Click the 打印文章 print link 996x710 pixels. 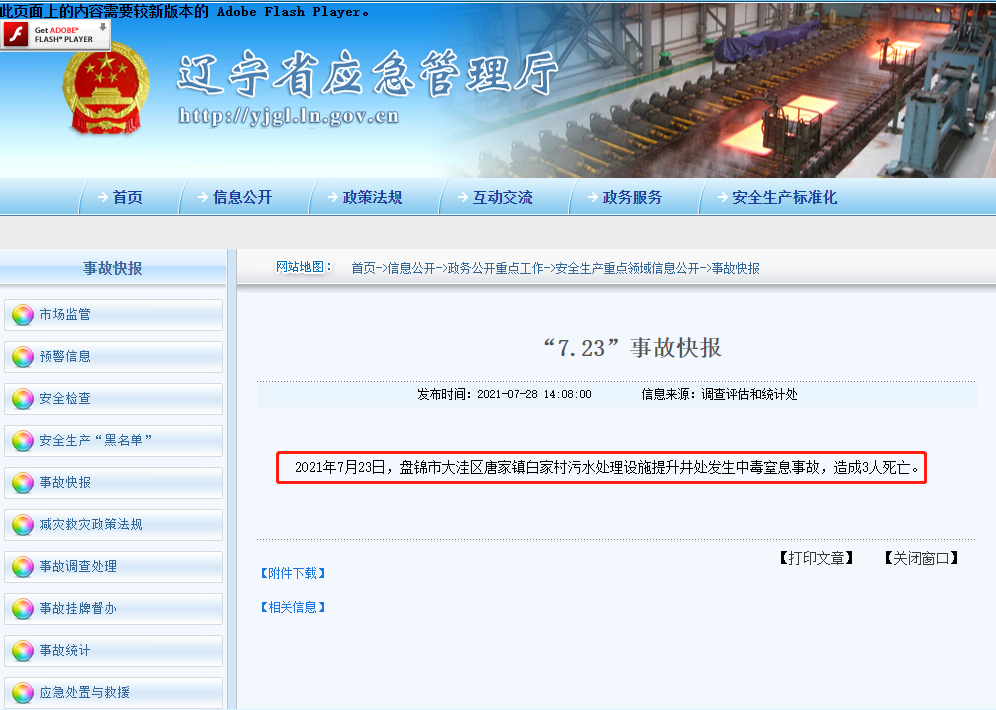click(x=816, y=558)
